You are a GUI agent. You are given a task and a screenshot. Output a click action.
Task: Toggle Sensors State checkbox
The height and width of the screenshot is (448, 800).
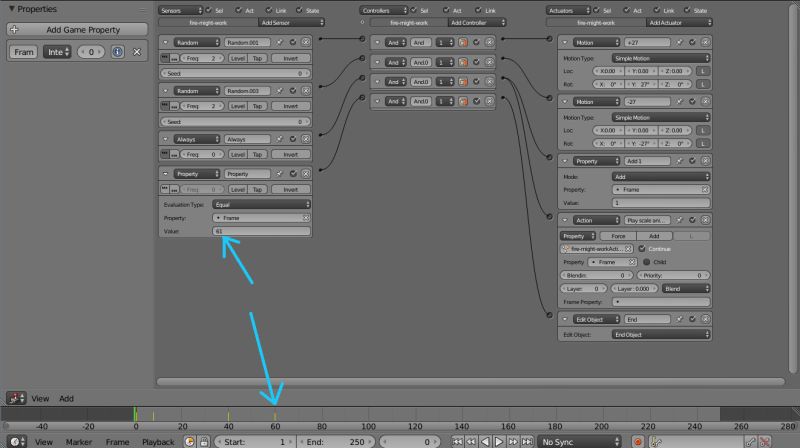click(299, 10)
